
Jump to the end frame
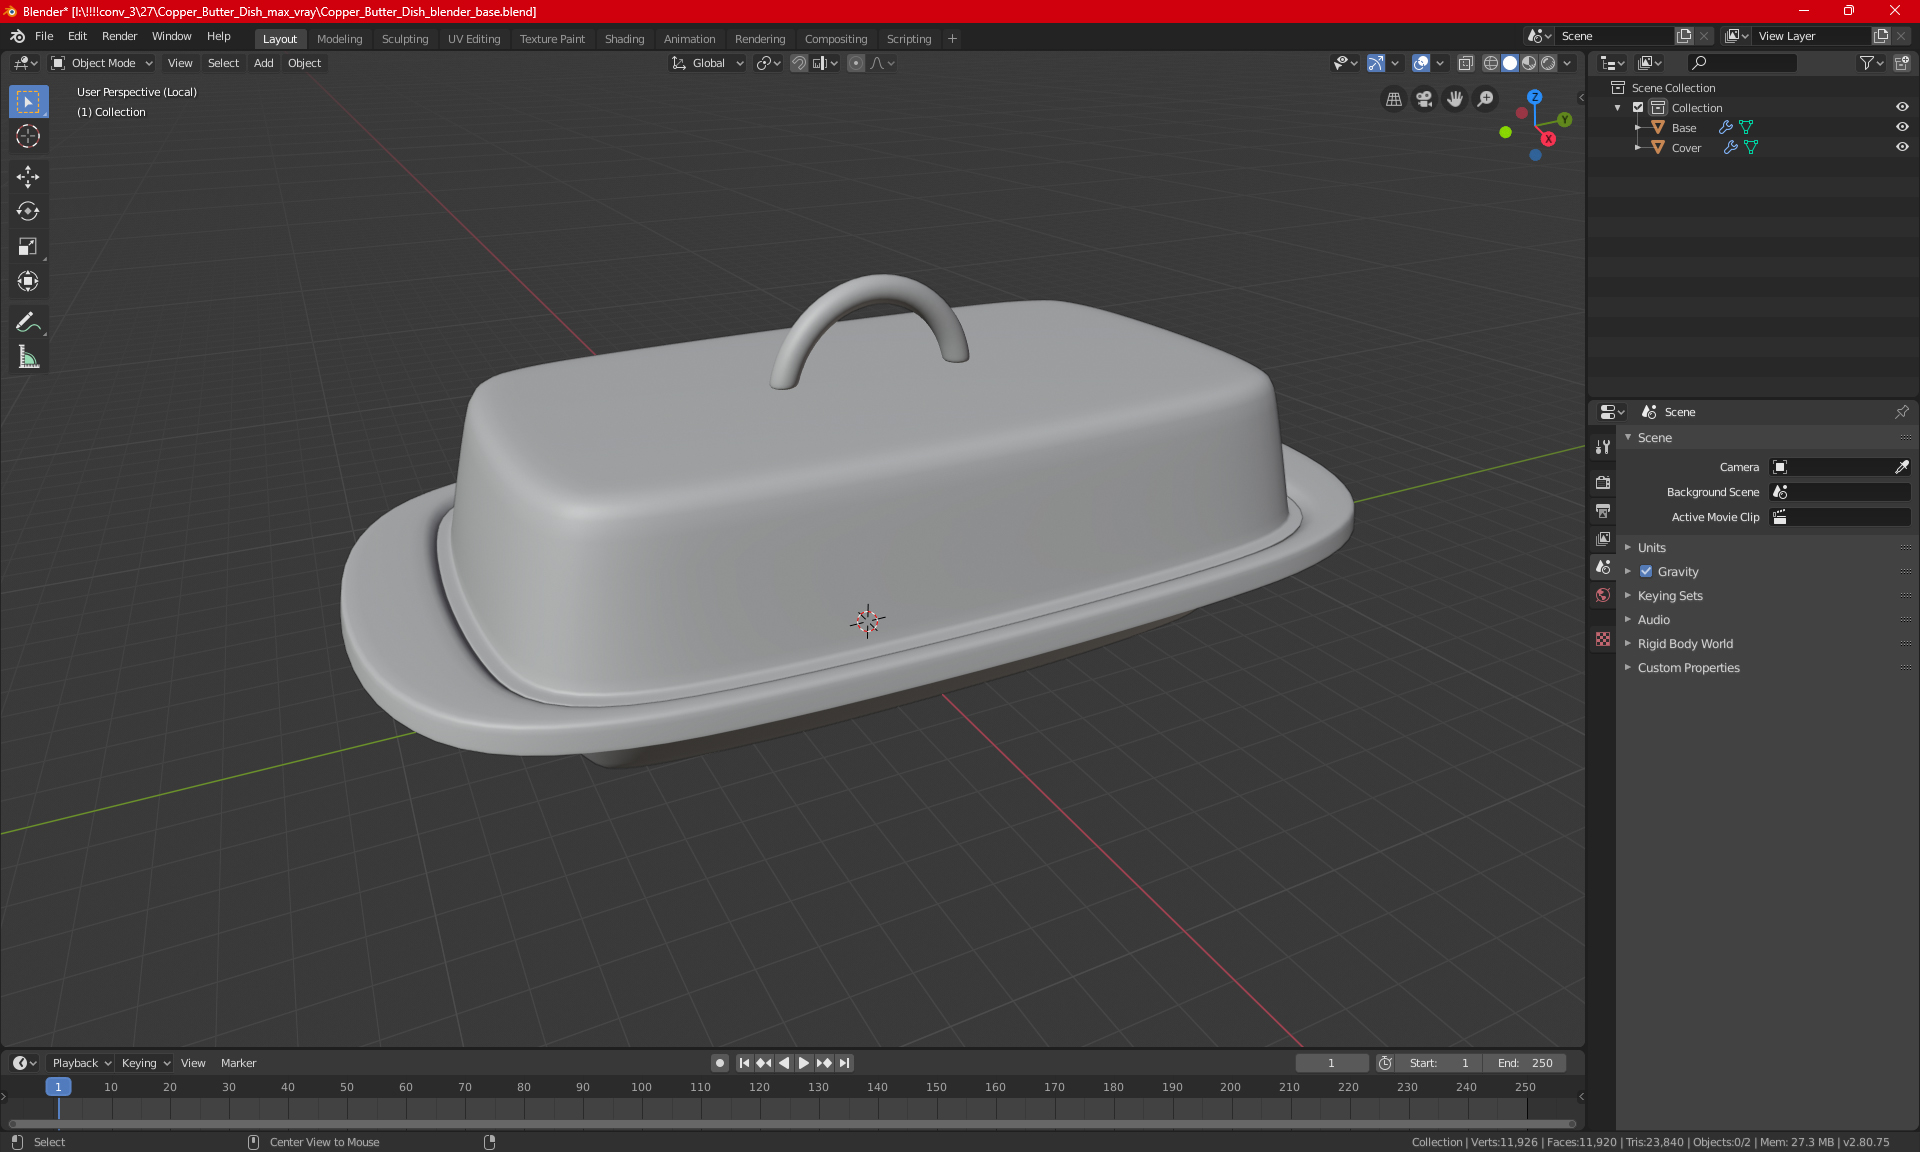845,1063
